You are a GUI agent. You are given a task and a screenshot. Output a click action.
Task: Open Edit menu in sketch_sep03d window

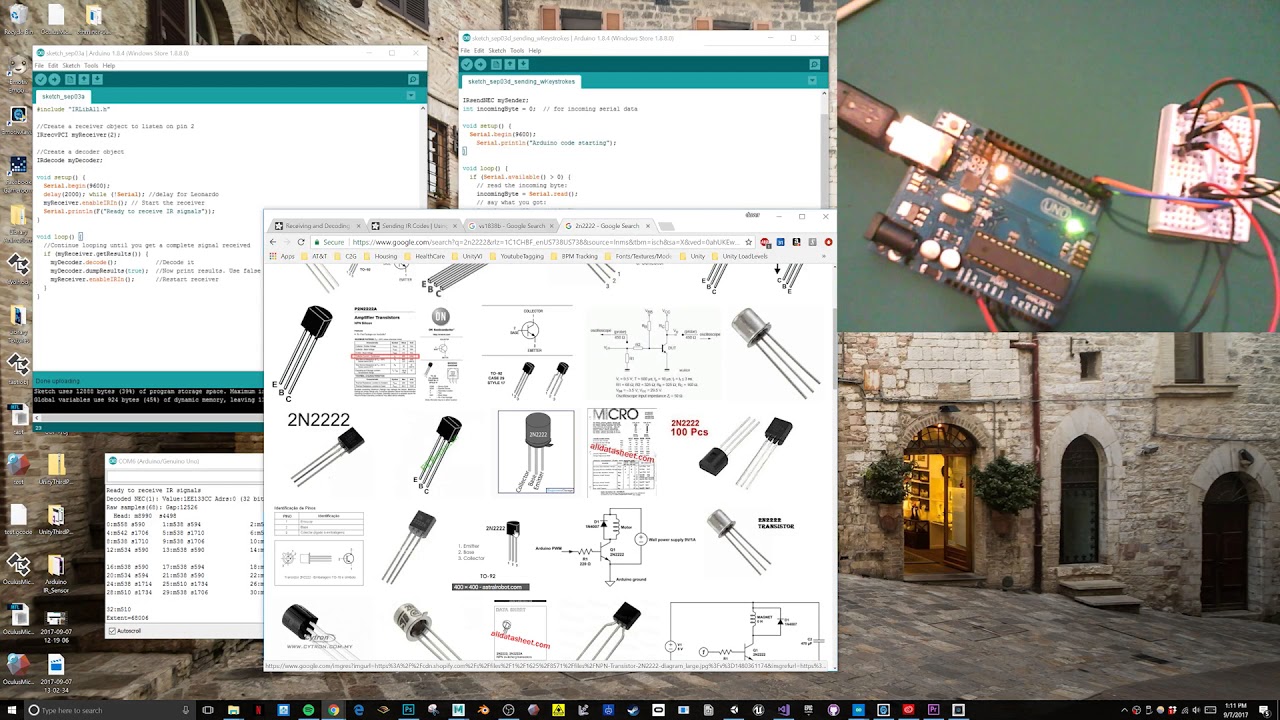pos(479,50)
